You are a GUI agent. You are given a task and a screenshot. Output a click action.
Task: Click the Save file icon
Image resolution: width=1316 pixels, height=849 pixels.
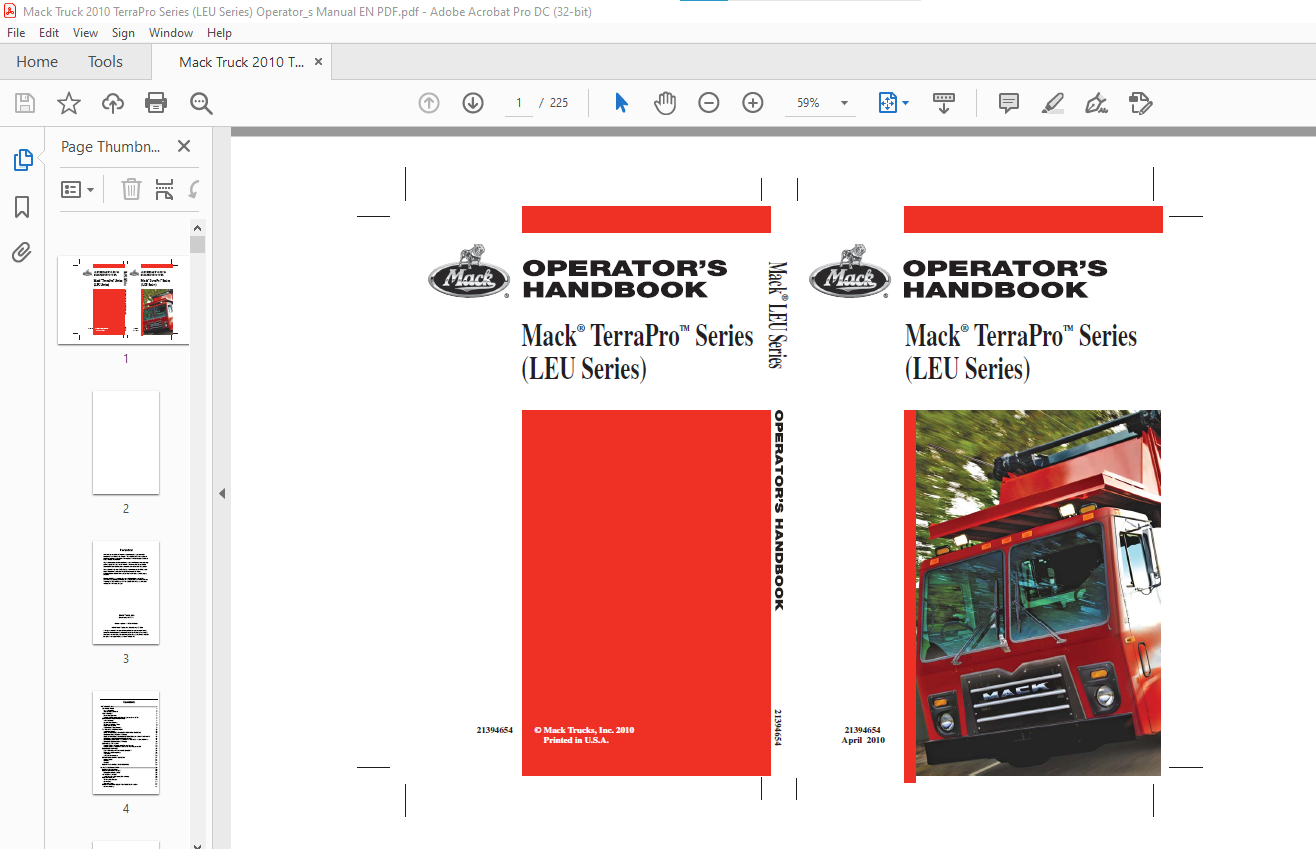click(x=25, y=103)
